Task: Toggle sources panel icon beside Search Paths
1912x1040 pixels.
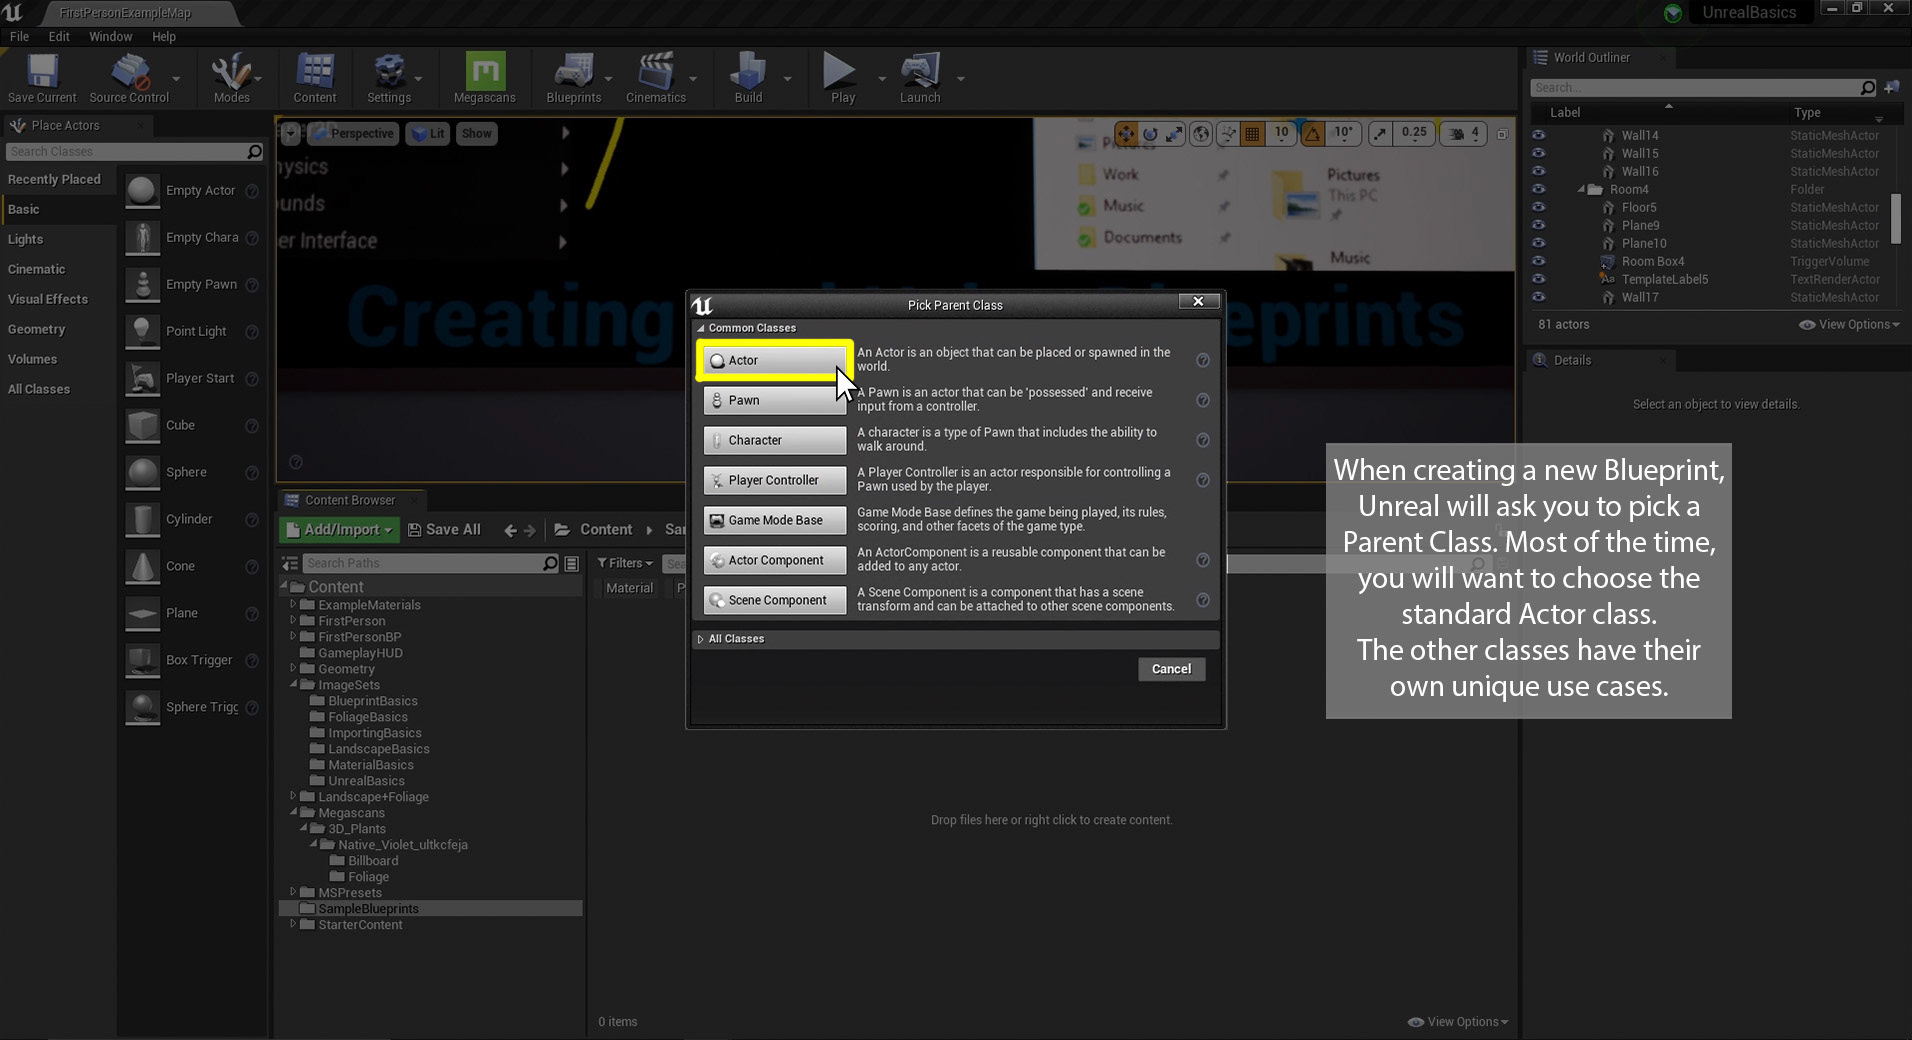Action: 290,564
